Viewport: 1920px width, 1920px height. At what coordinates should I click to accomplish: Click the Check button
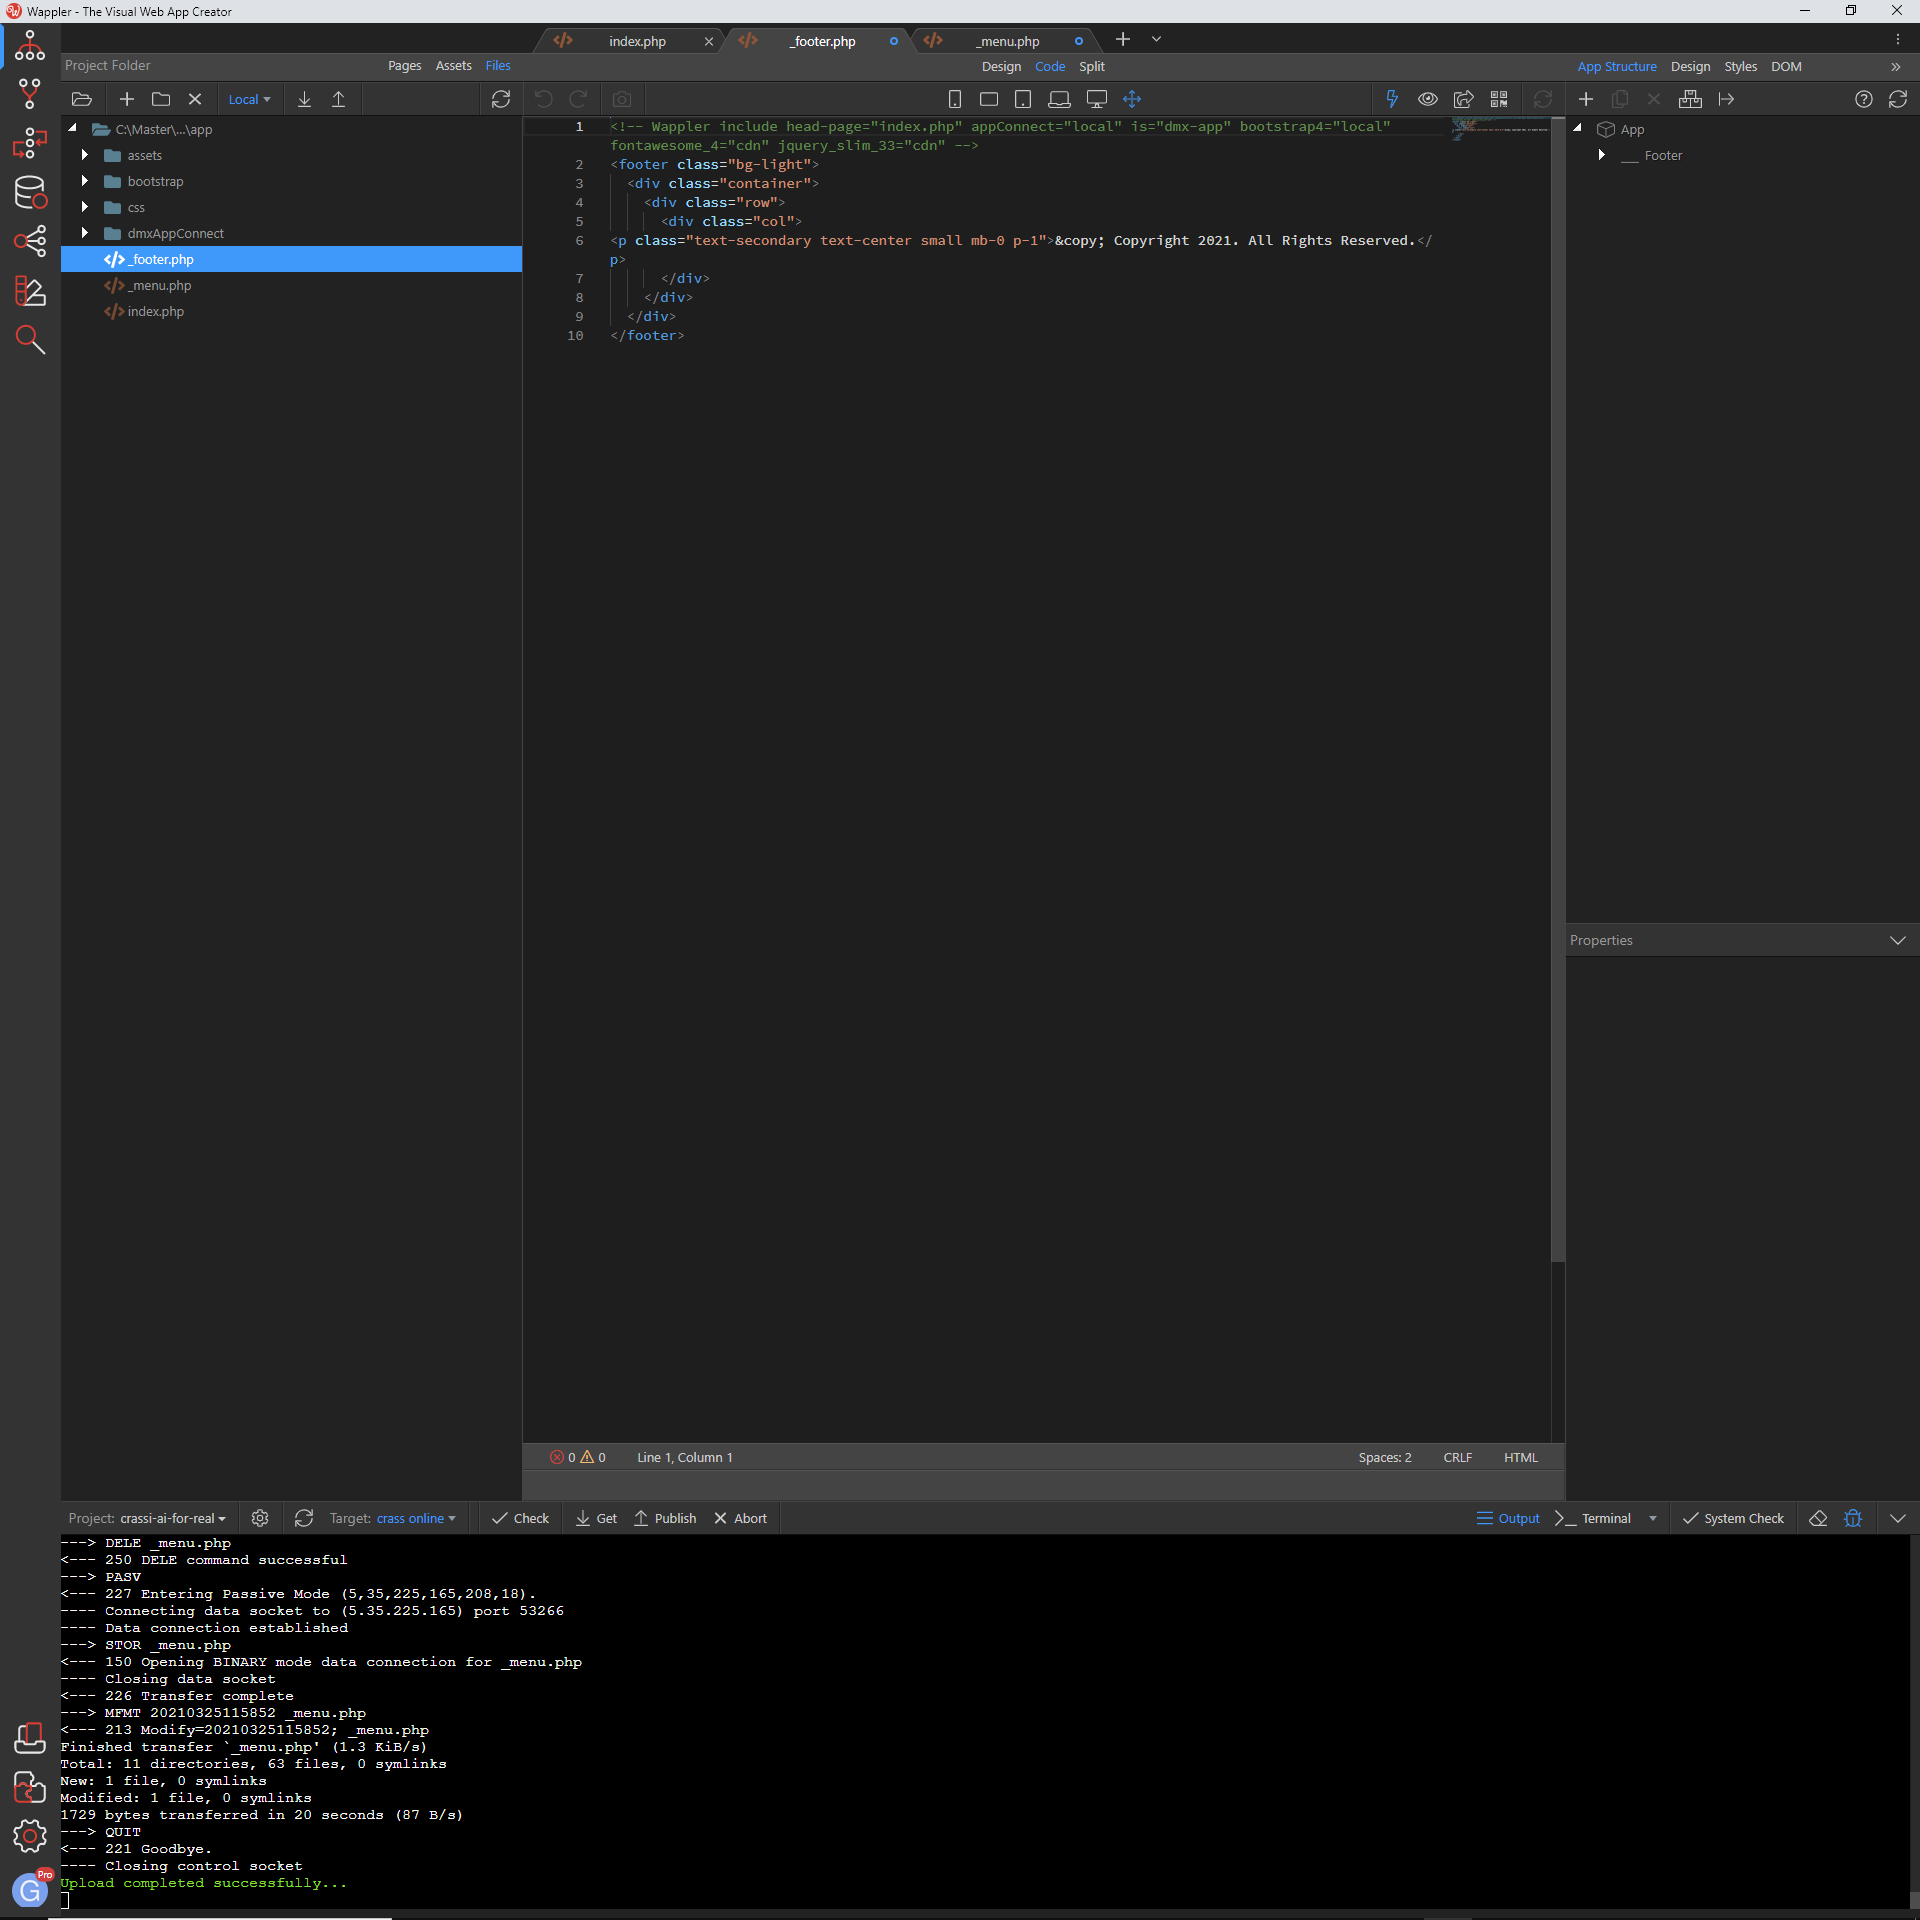point(520,1518)
